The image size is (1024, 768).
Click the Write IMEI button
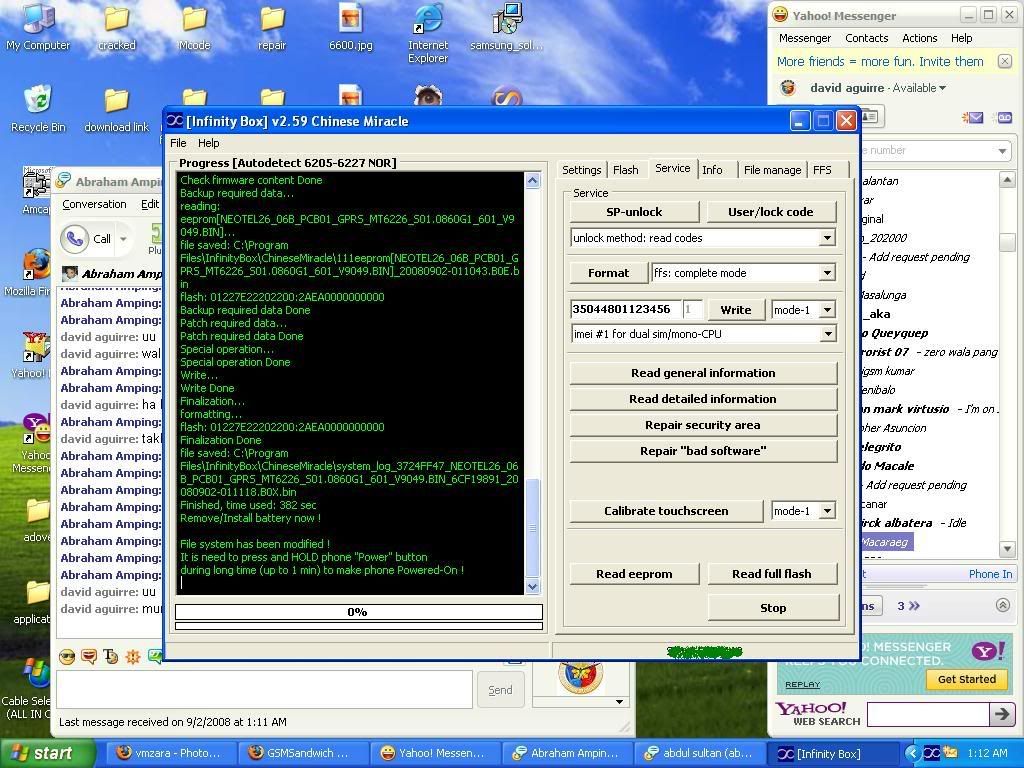[x=735, y=310]
